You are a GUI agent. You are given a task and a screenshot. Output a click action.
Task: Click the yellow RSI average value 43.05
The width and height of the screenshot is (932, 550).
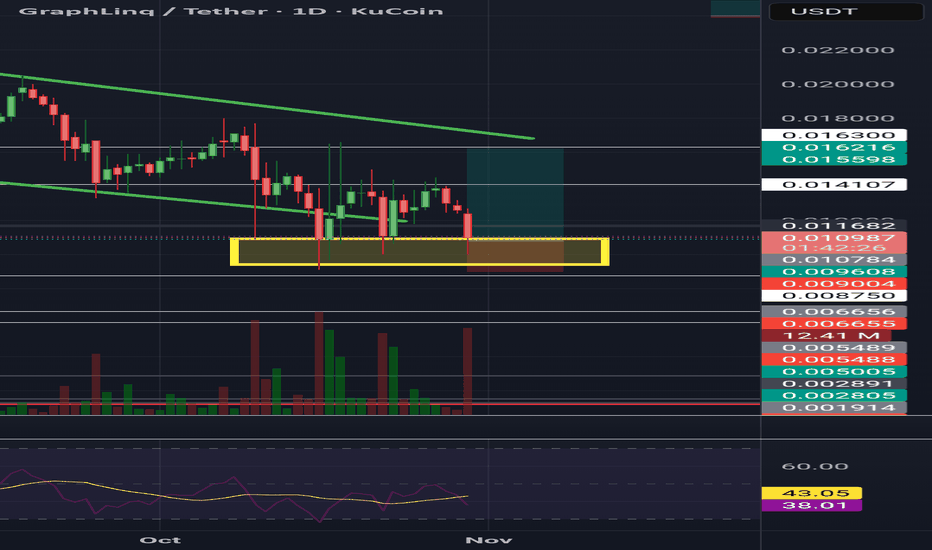811,493
